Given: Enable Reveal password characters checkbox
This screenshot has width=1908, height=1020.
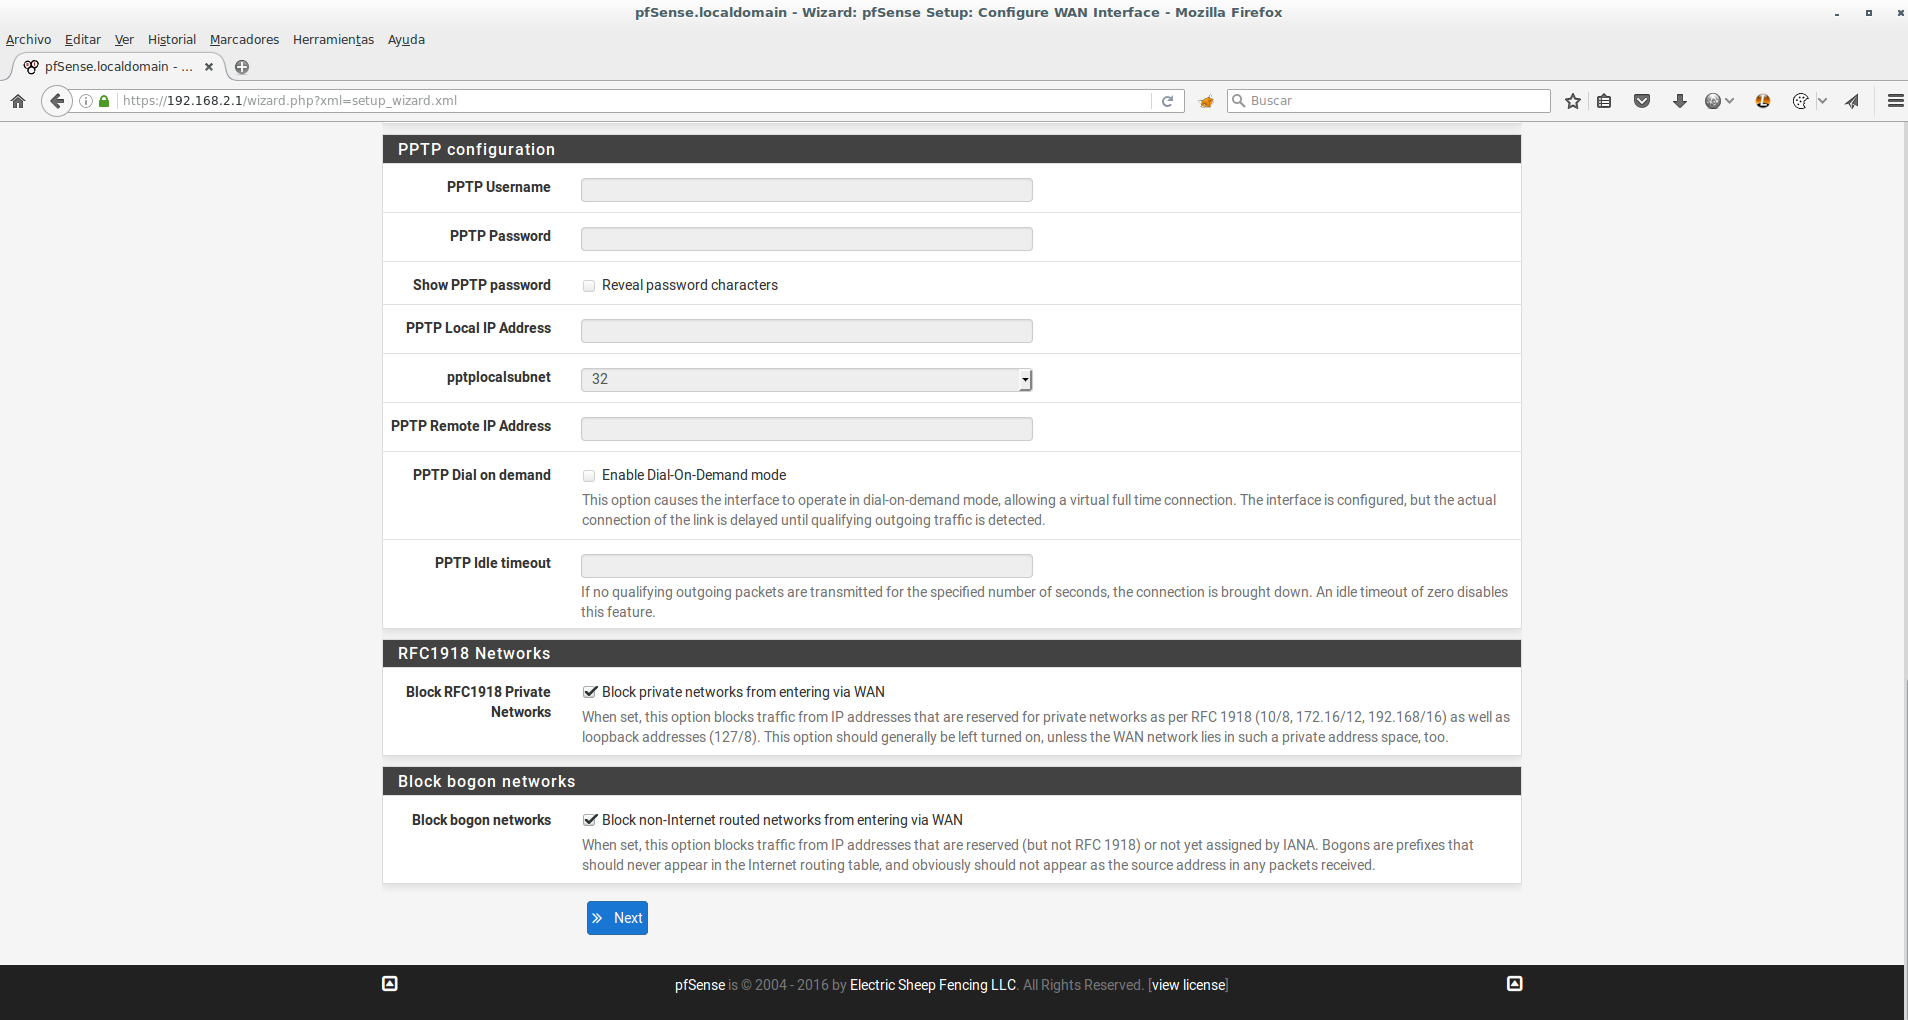Looking at the screenshot, I should [x=589, y=286].
